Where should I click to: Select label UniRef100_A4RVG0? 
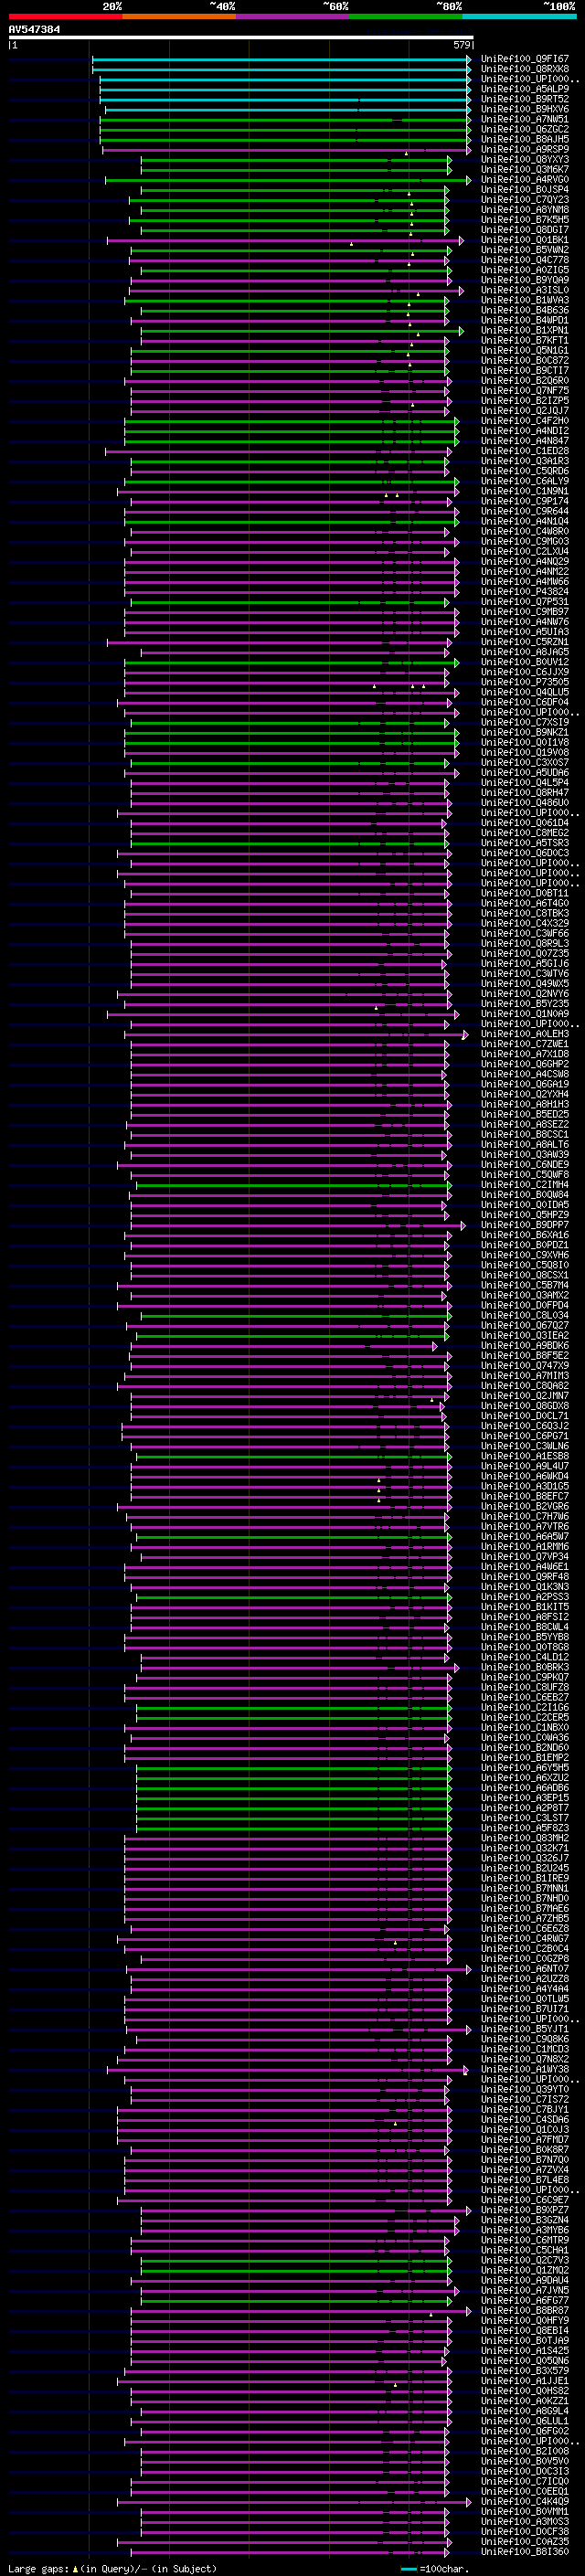[525, 180]
